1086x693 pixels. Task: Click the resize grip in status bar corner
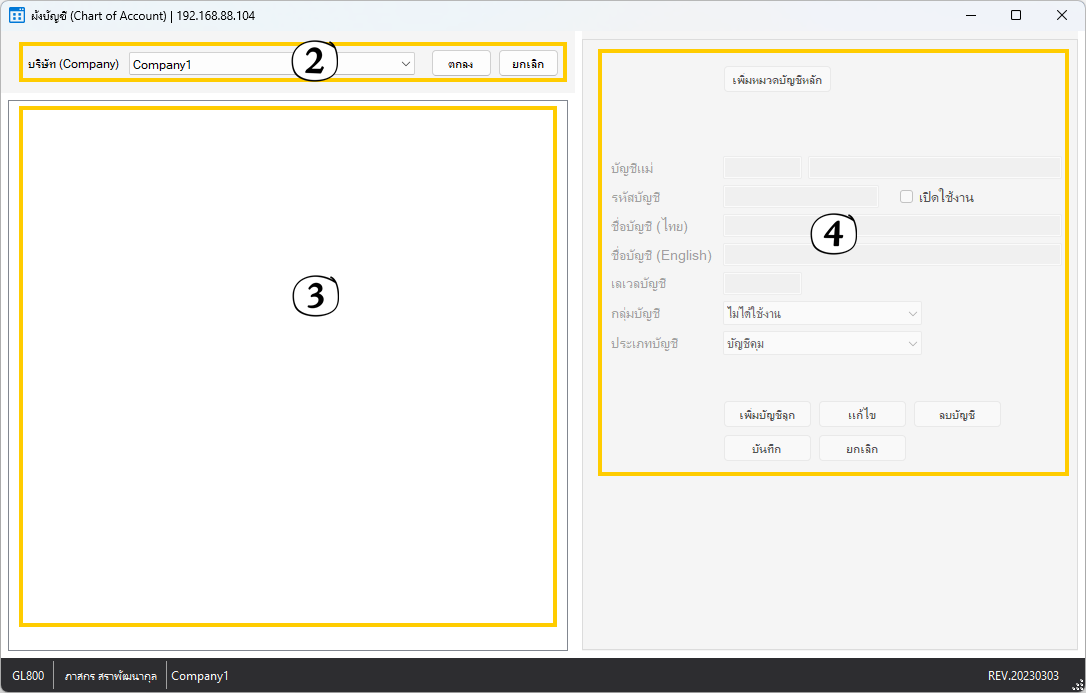pos(1077,684)
